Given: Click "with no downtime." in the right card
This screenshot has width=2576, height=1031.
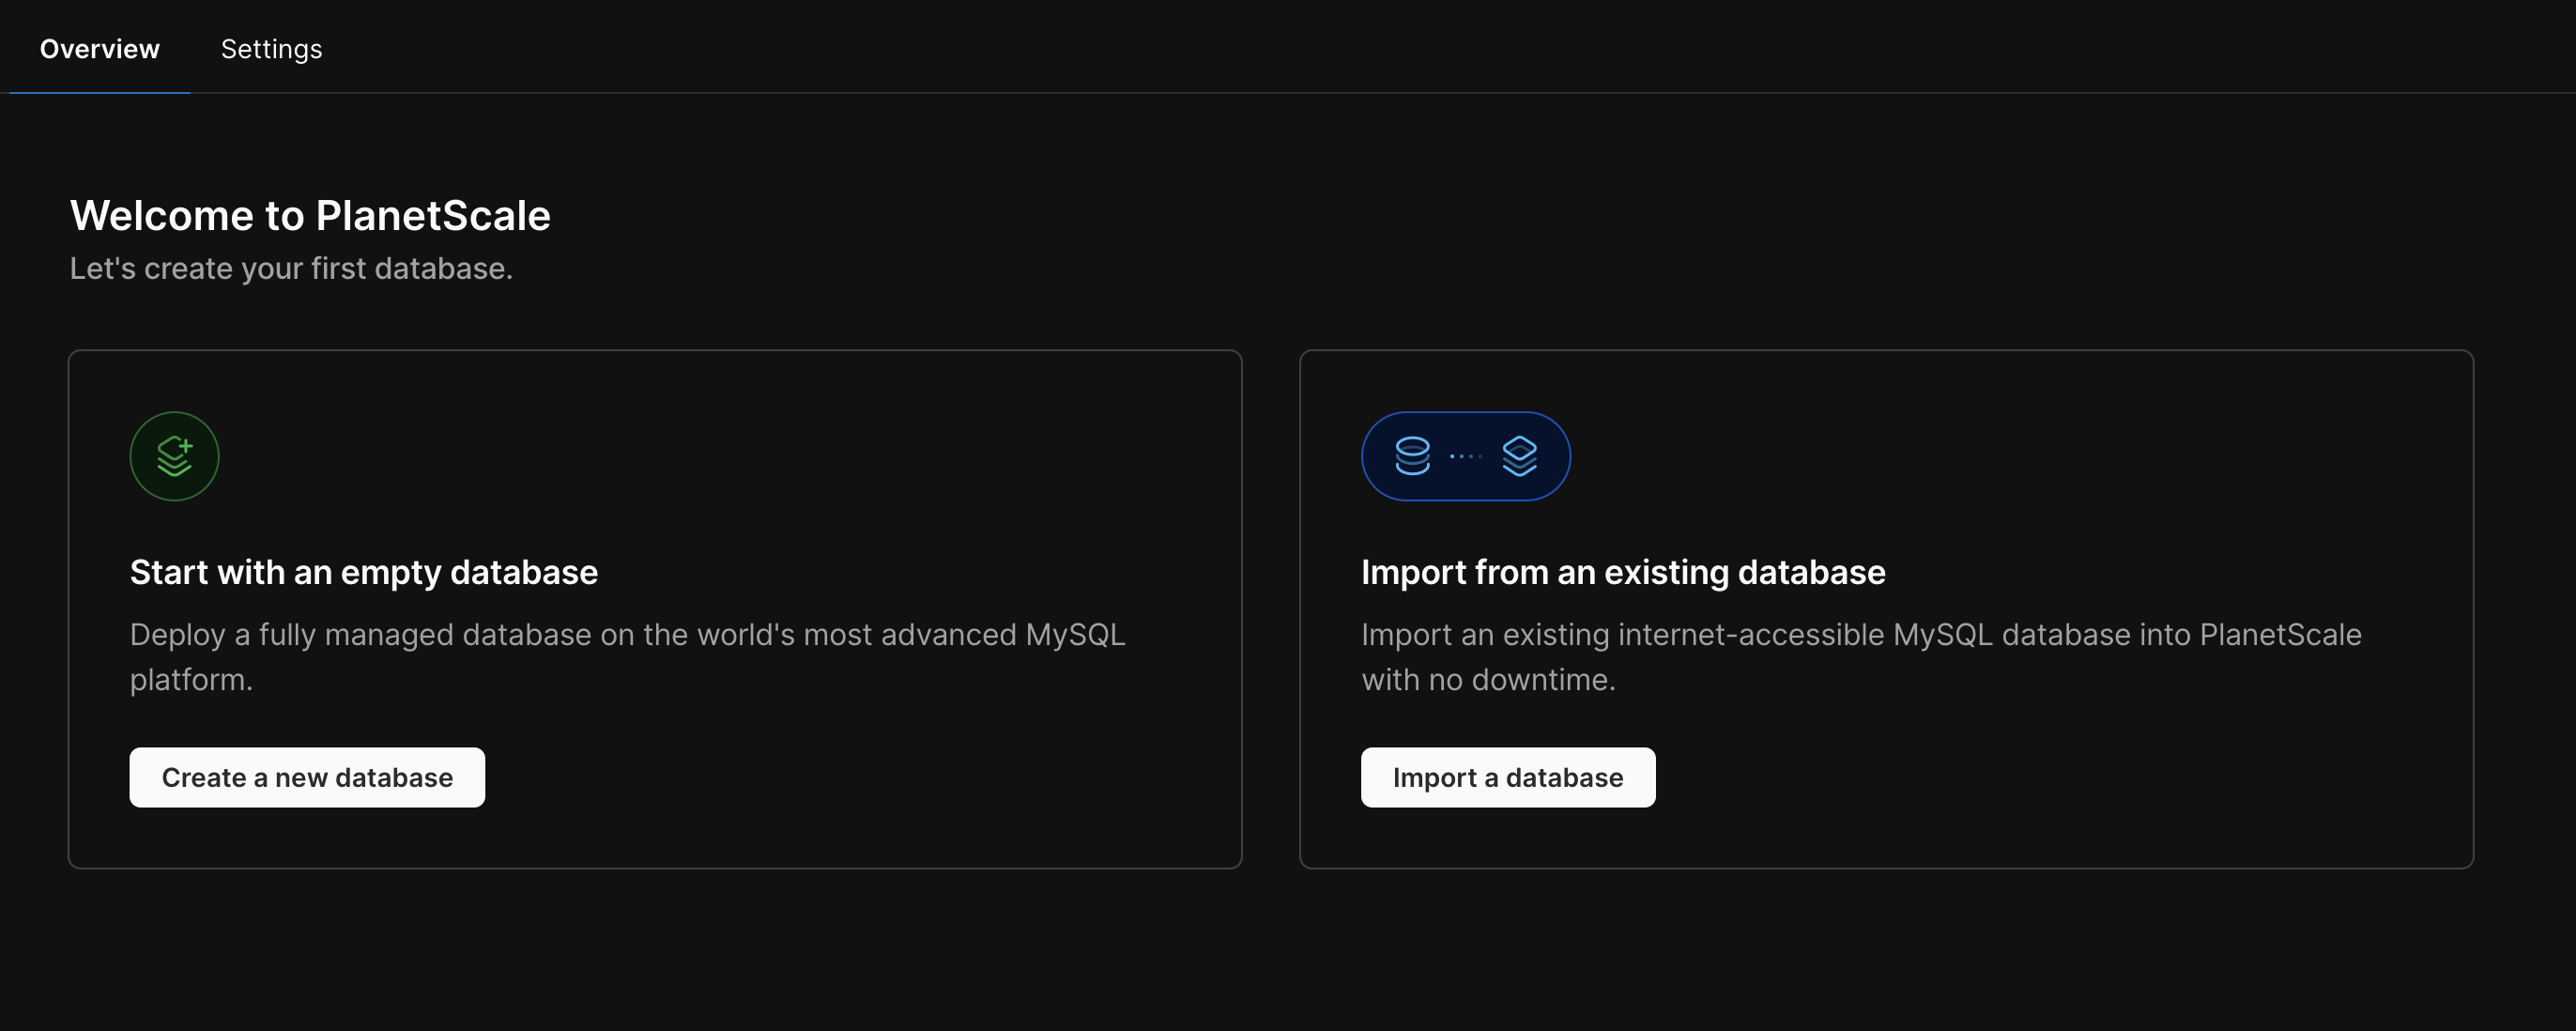Looking at the screenshot, I should click(1488, 680).
